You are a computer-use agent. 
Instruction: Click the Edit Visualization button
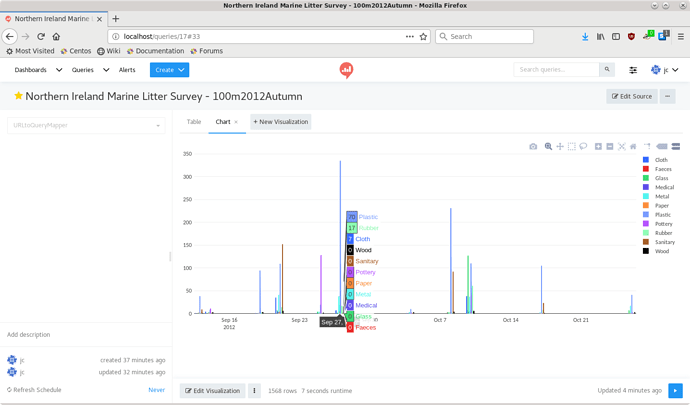click(213, 390)
